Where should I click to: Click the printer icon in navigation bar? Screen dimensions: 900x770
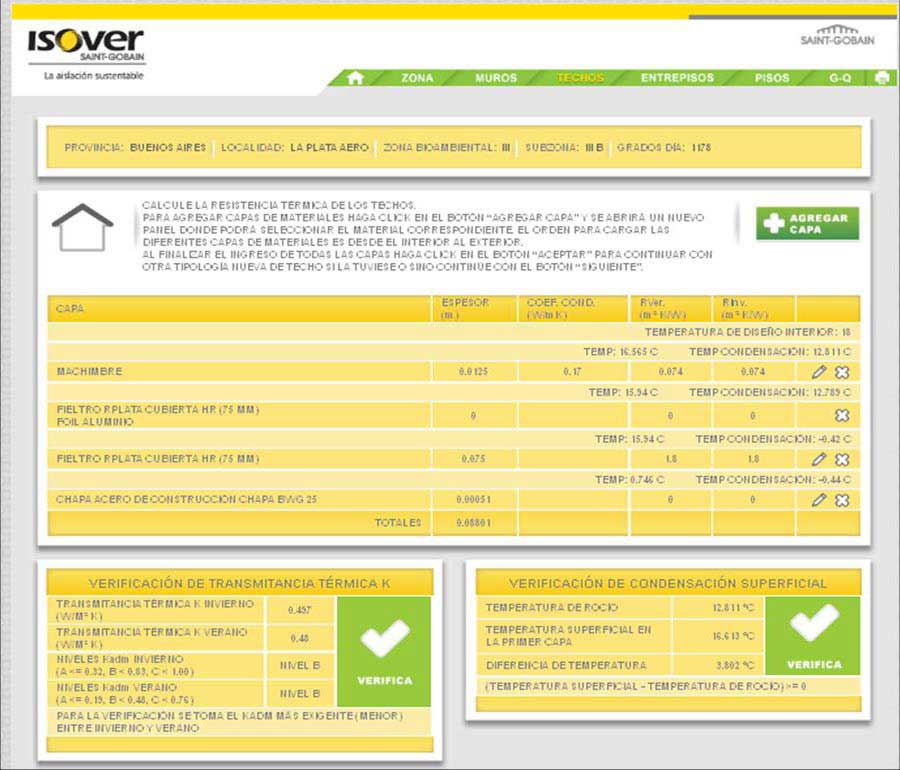(x=881, y=78)
